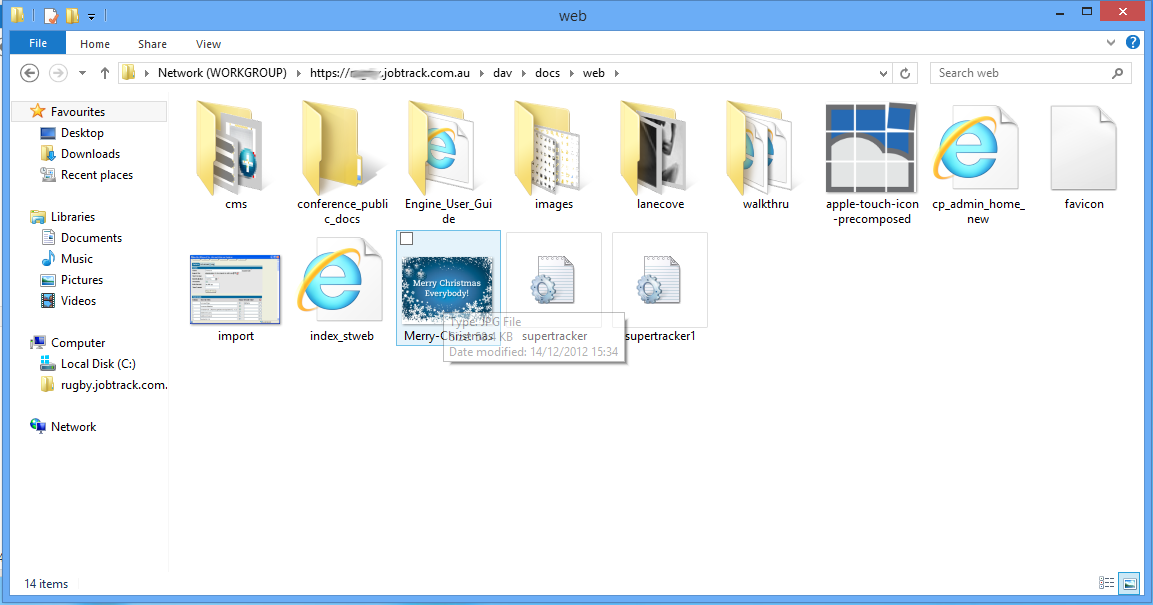This screenshot has width=1153, height=605.
Task: Tick the checkbox on the Merry-Christmas thumbnail
Action: click(406, 238)
